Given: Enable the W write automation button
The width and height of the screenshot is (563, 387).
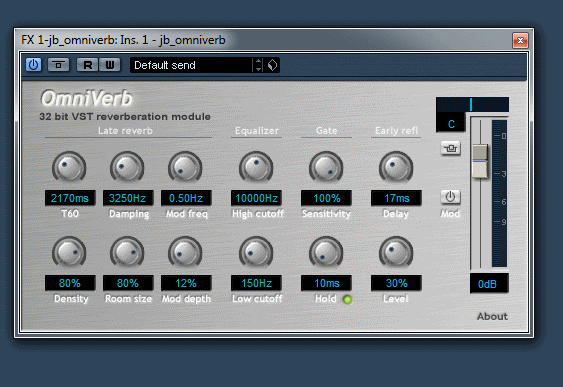Looking at the screenshot, I should pyautogui.click(x=110, y=65).
